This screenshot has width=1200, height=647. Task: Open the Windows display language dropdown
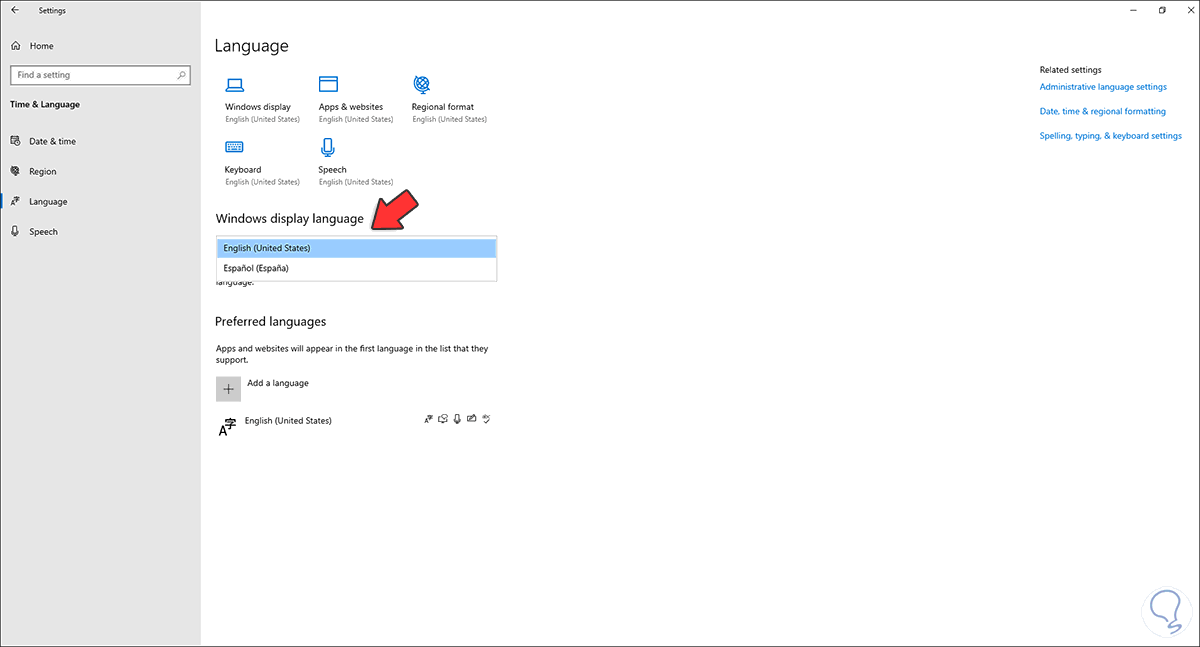356,247
